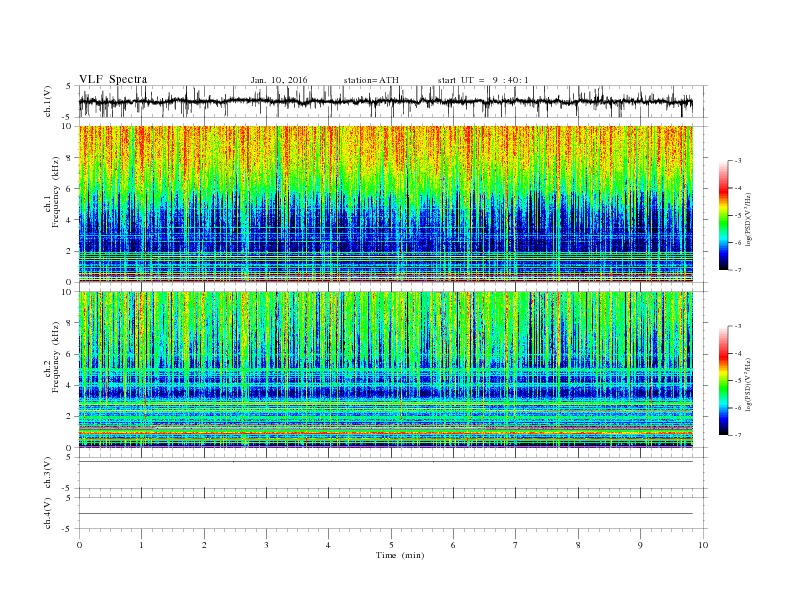Image resolution: width=792 pixels, height=612 pixels.
Task: Click the "ch.1(V)" waveform axis label
Action: (x=48, y=101)
